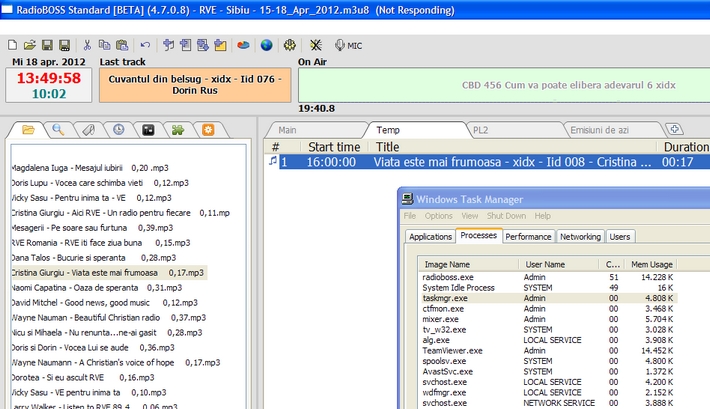710x409 pixels.
Task: Click the Add folder icon with plus
Action: click(221, 45)
